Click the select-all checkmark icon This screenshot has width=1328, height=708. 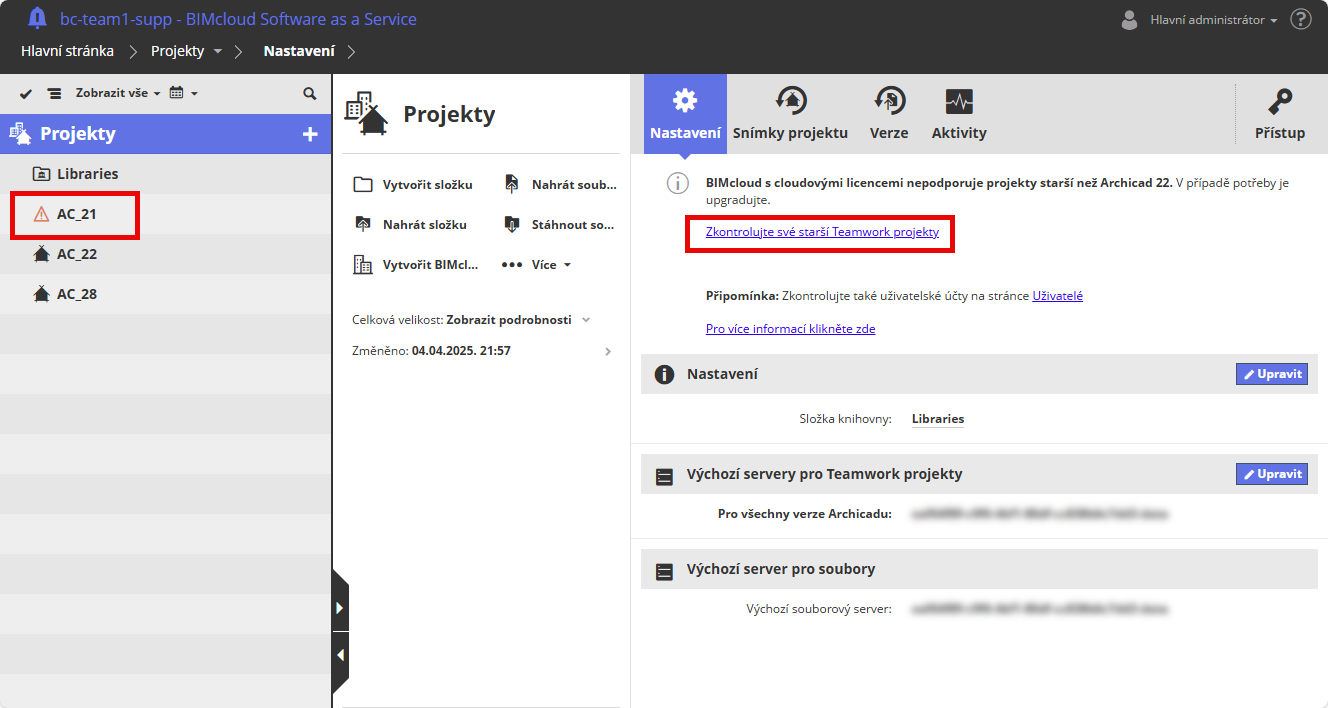(26, 93)
